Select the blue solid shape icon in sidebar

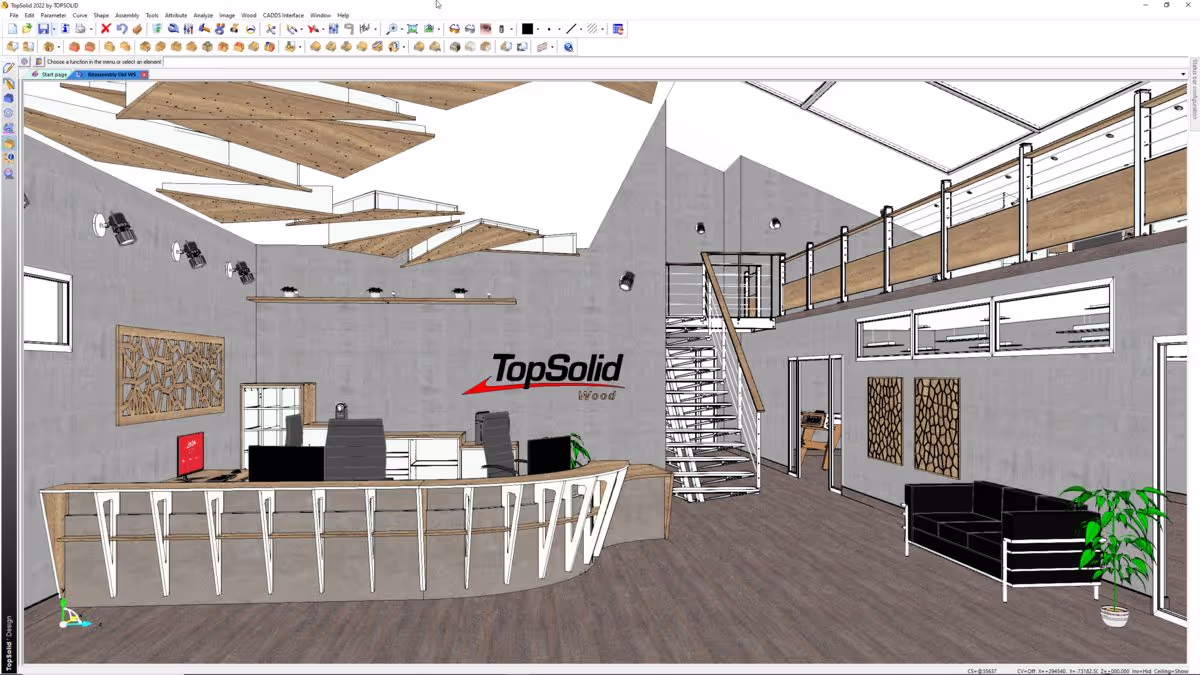[x=9, y=99]
